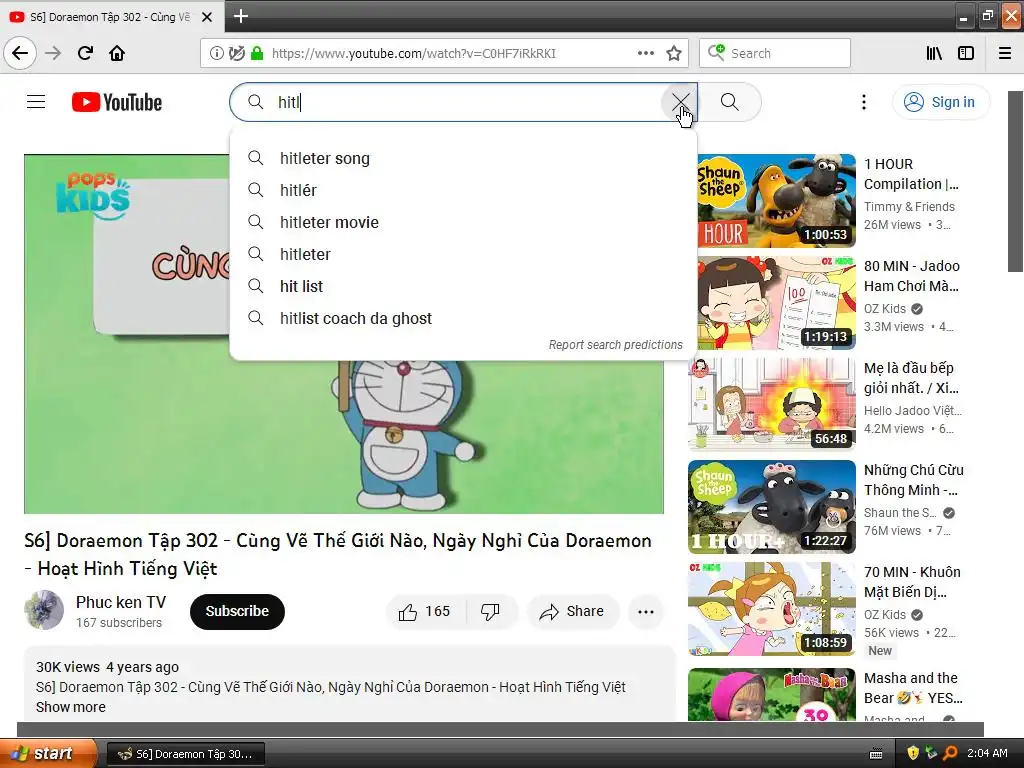Image resolution: width=1024 pixels, height=768 pixels.
Task: View site information icon in address bar
Action: tap(216, 53)
